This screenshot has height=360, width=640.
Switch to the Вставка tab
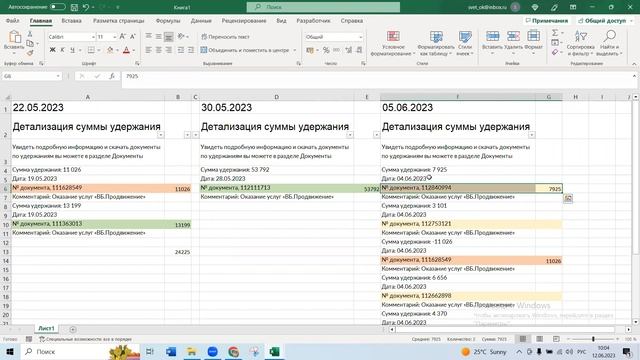(x=71, y=20)
